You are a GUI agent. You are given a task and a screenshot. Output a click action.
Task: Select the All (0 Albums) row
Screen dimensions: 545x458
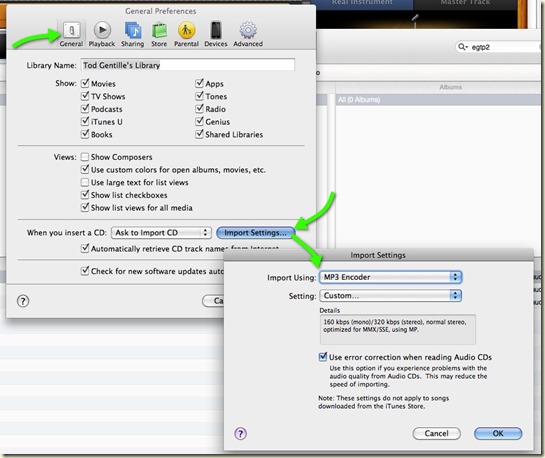439,100
